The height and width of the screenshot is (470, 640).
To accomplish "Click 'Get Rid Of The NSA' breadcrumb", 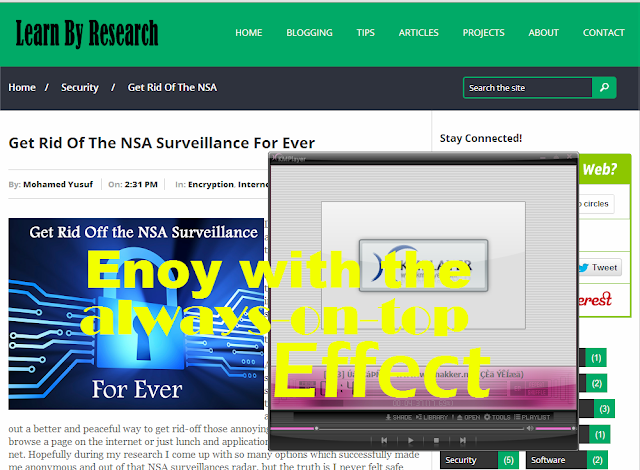I will [x=172, y=87].
